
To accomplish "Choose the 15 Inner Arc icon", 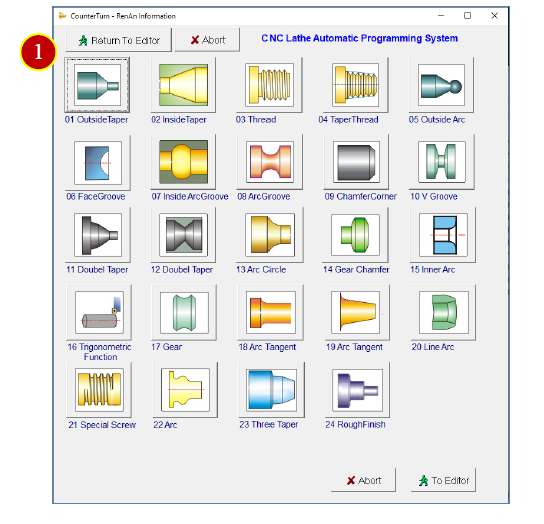I will coord(443,235).
